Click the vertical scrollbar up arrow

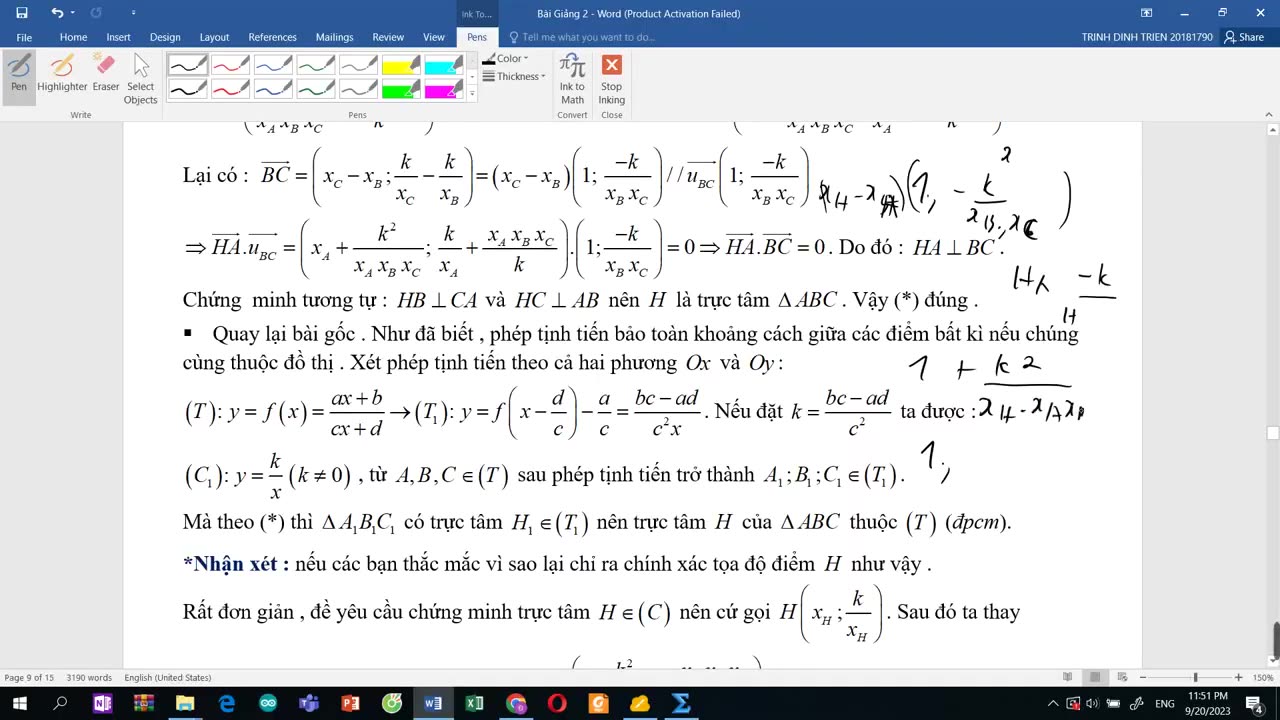coord(1272,129)
